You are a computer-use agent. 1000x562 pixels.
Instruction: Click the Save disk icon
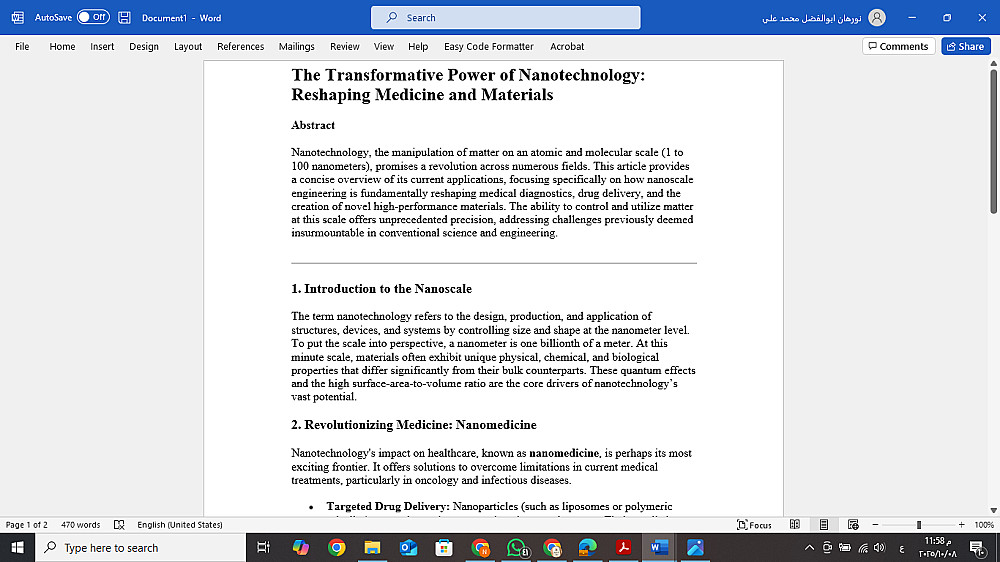(x=124, y=18)
